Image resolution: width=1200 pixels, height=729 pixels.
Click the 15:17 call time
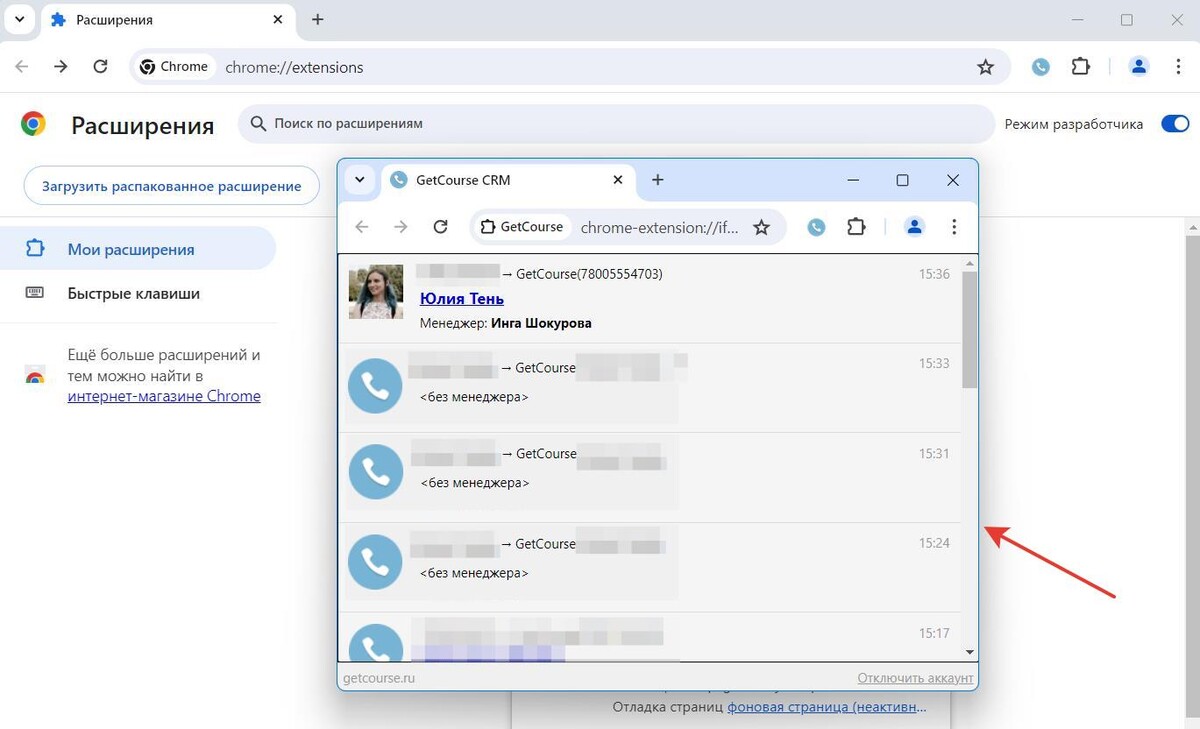934,634
